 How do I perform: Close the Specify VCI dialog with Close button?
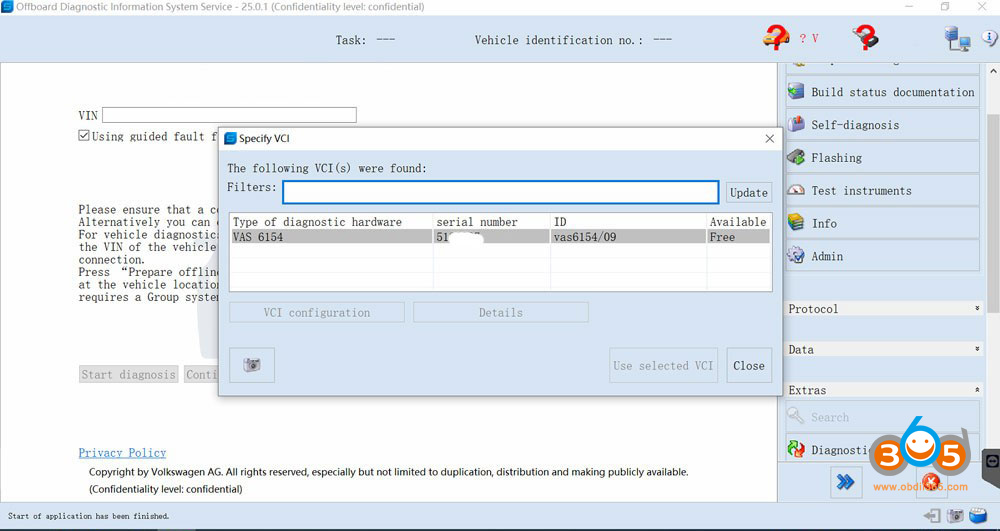(x=749, y=365)
